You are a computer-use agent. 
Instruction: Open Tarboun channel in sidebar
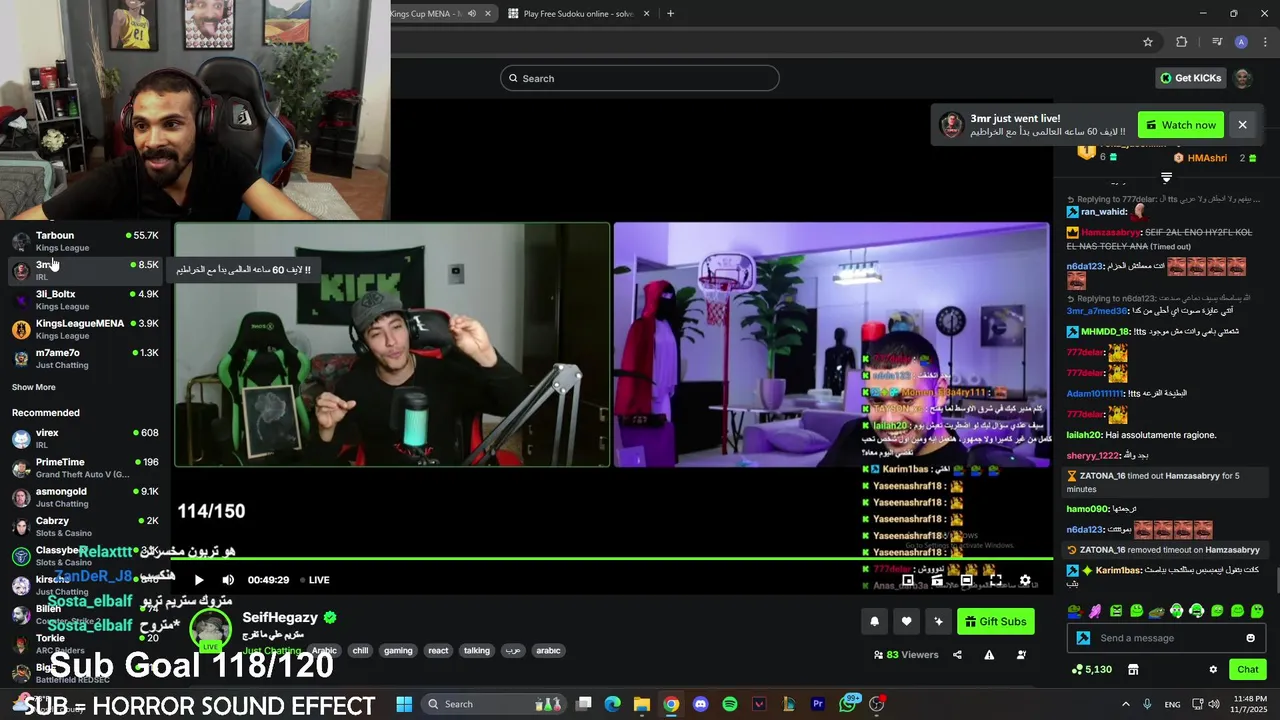click(x=85, y=241)
